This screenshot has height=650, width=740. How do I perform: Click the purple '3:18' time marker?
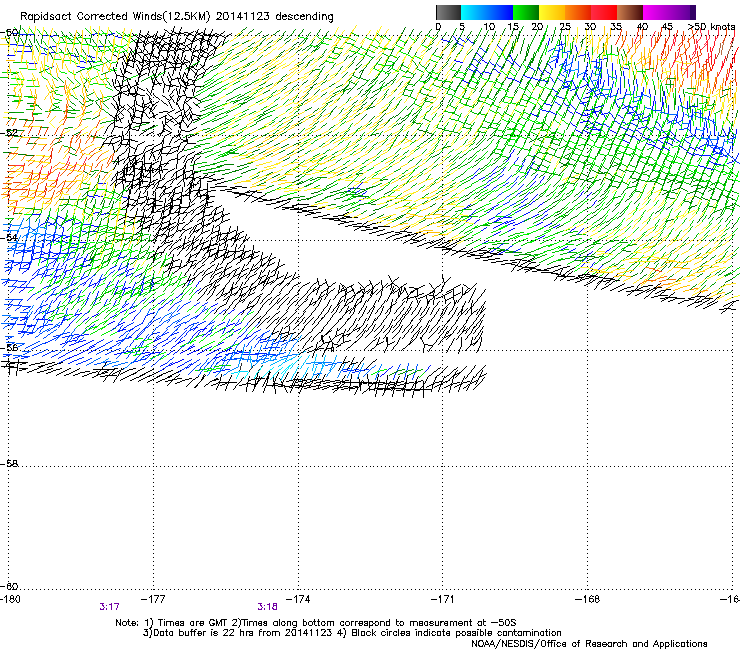(267, 607)
